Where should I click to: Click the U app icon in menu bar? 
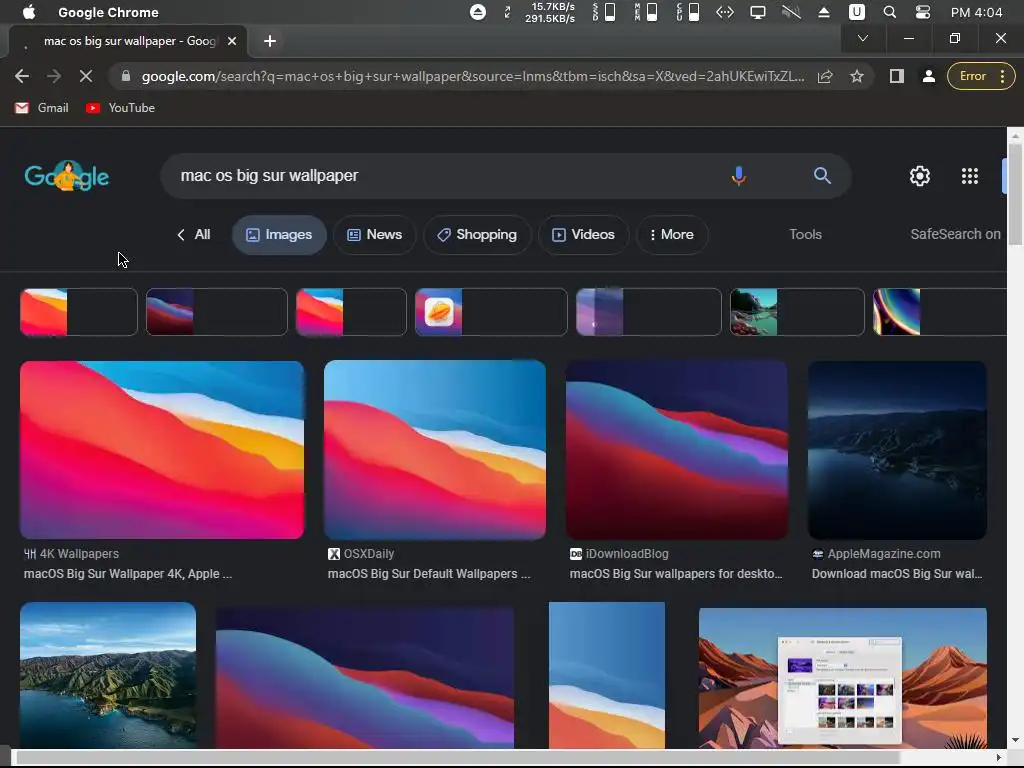coord(856,12)
